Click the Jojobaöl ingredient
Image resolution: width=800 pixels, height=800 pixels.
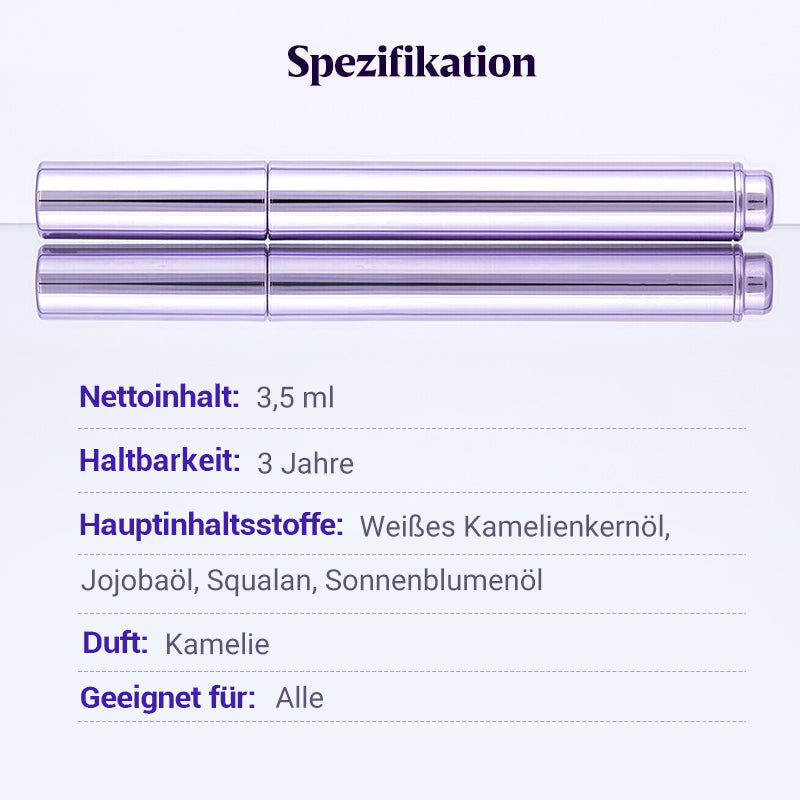(x=139, y=581)
